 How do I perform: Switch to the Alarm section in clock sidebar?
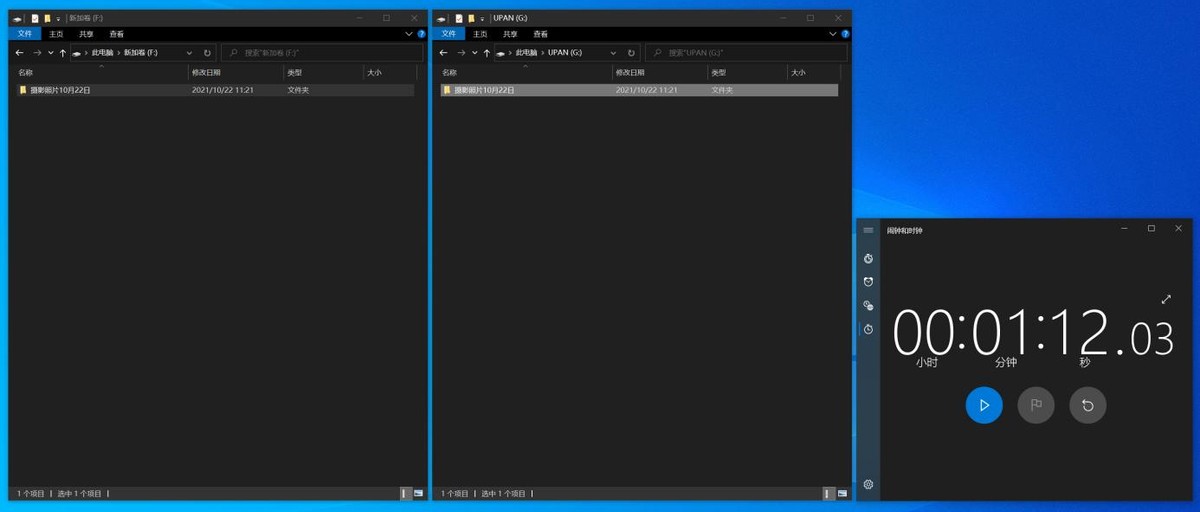[x=868, y=282]
